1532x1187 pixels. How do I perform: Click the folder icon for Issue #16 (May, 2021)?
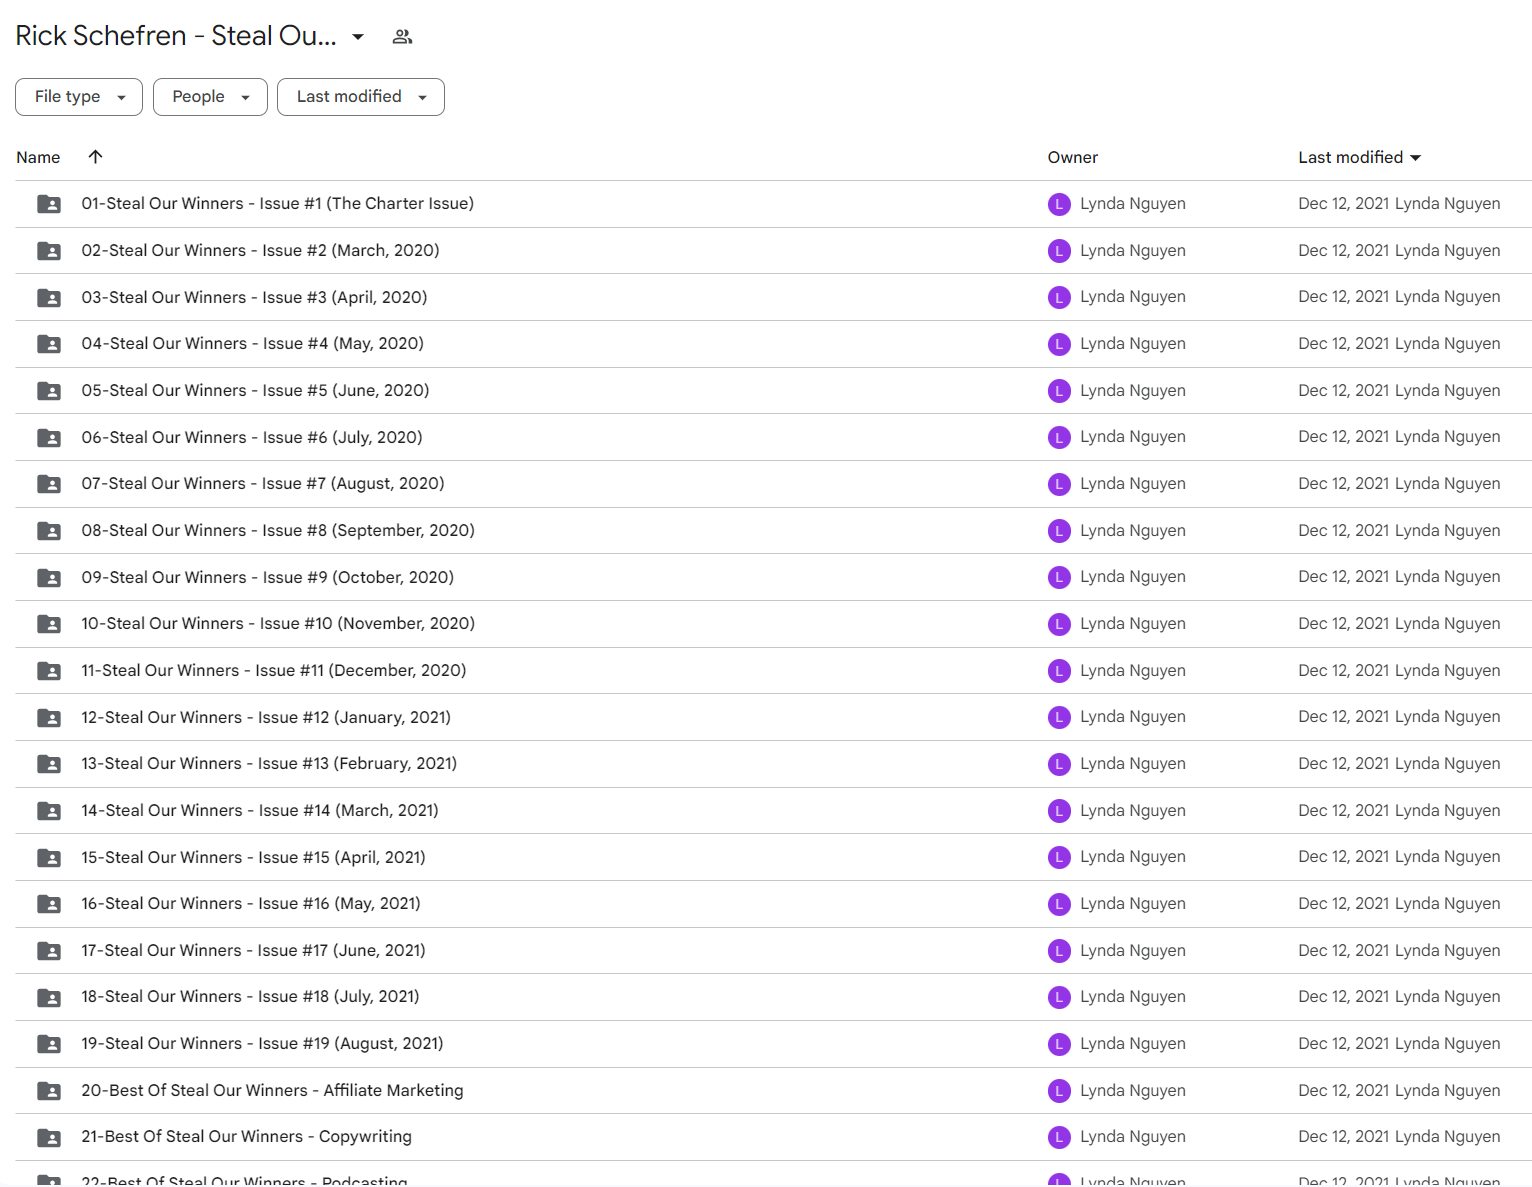tap(49, 904)
